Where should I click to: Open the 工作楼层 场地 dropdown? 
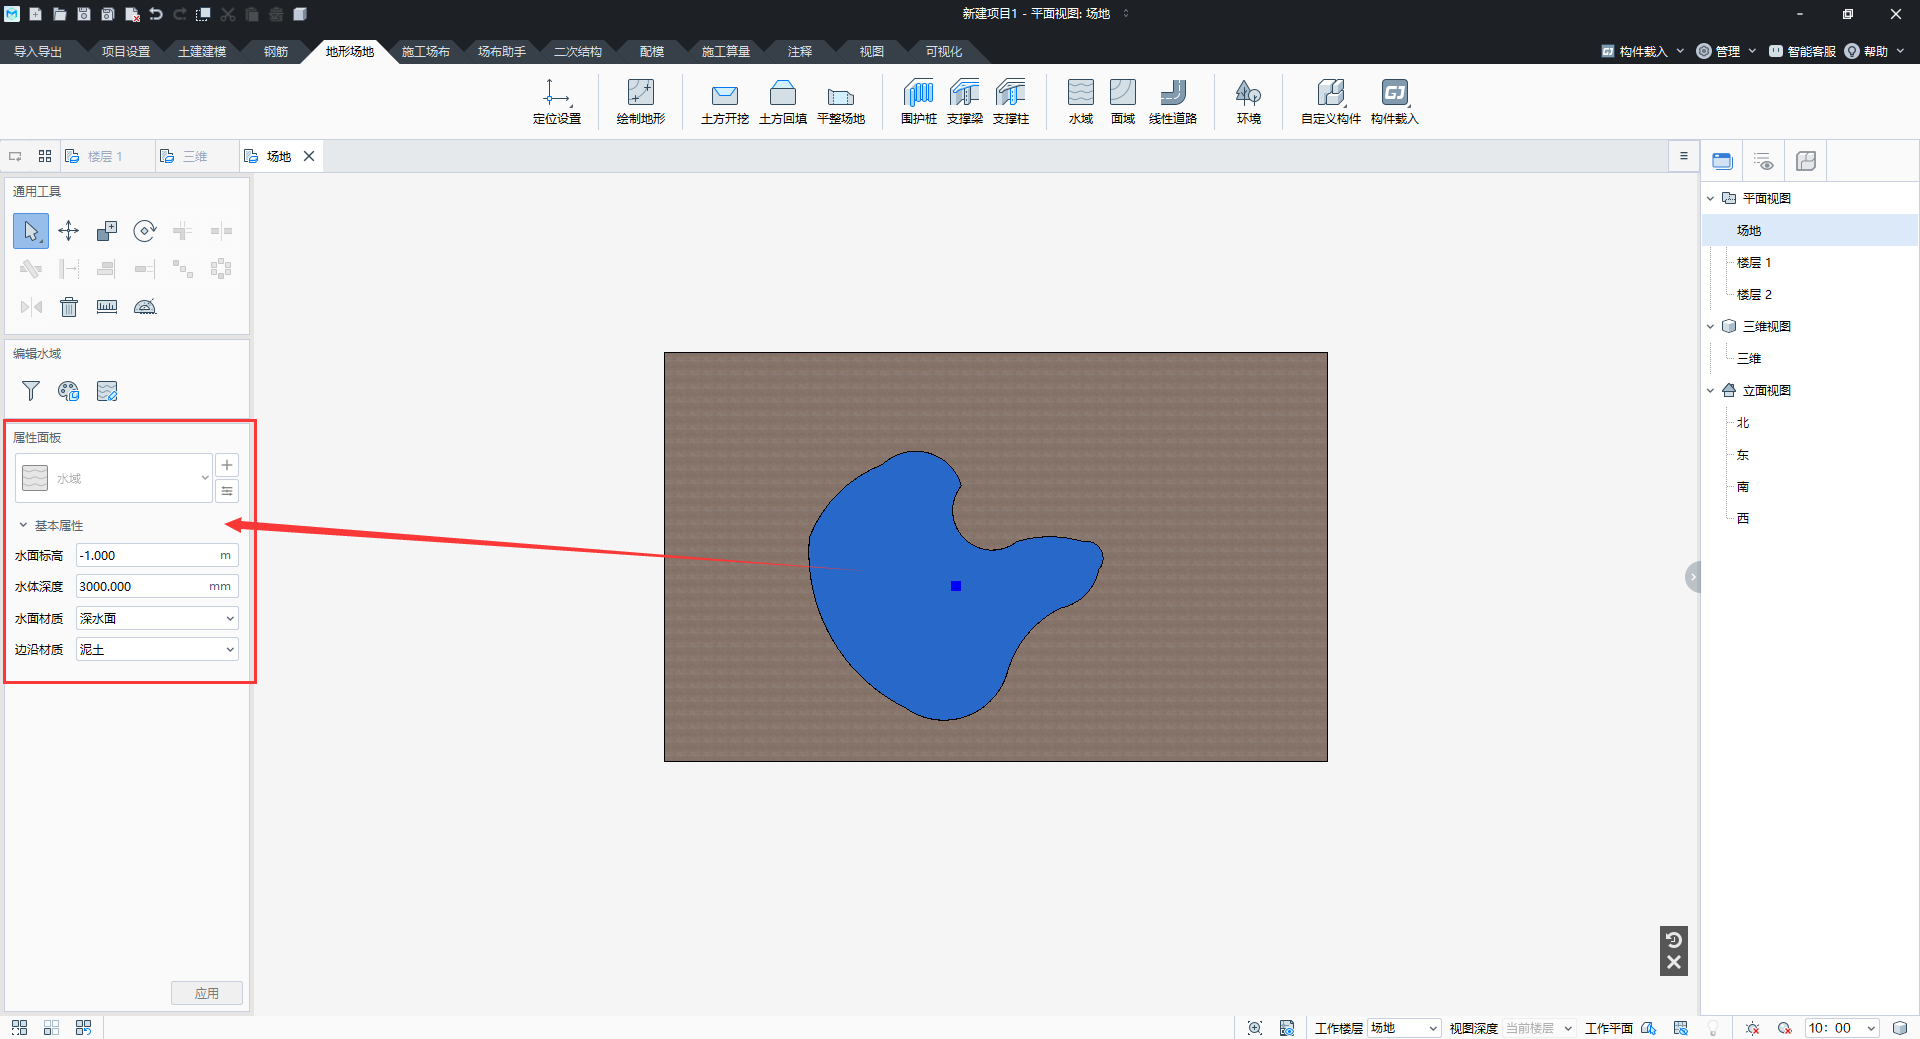[x=1404, y=1028]
